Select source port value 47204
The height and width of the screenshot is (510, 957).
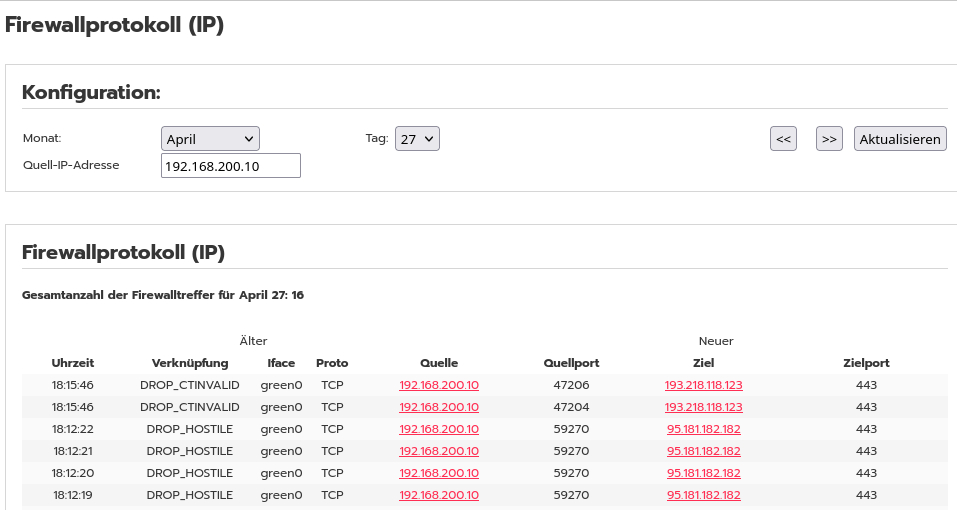click(x=571, y=407)
